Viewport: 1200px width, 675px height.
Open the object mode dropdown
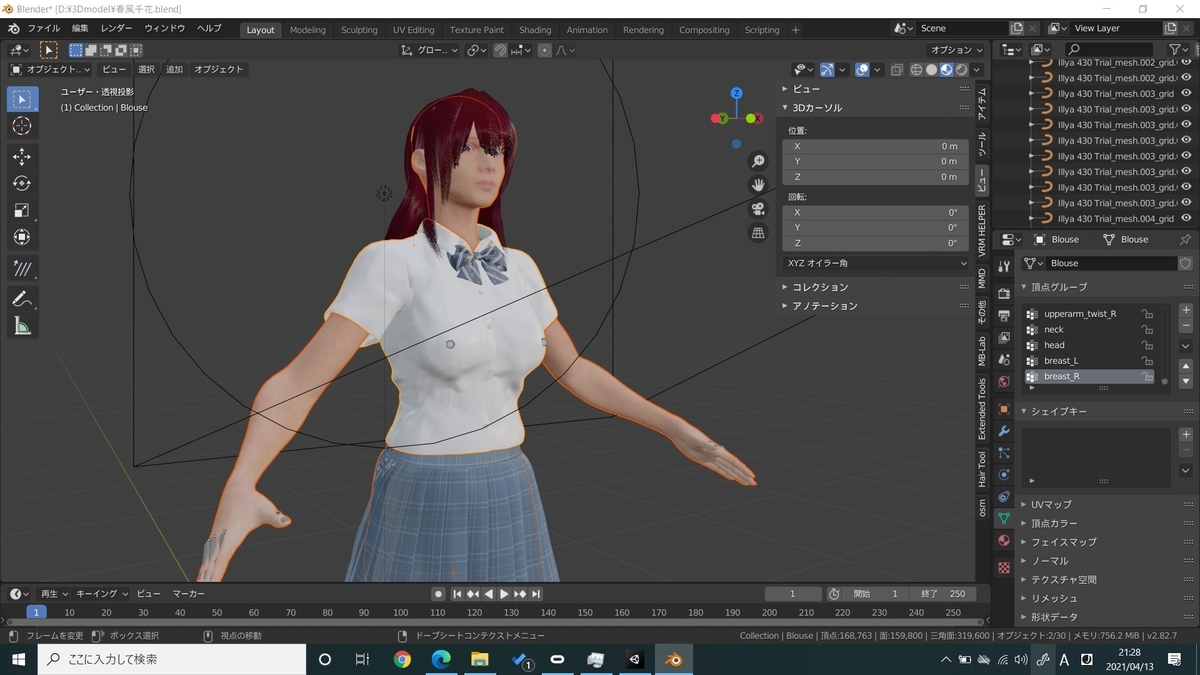(50, 69)
